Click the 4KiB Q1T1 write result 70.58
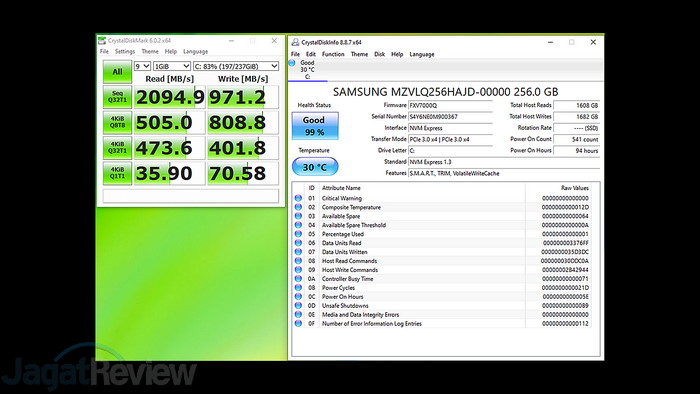Viewport: 700px width, 394px height. 243,173
